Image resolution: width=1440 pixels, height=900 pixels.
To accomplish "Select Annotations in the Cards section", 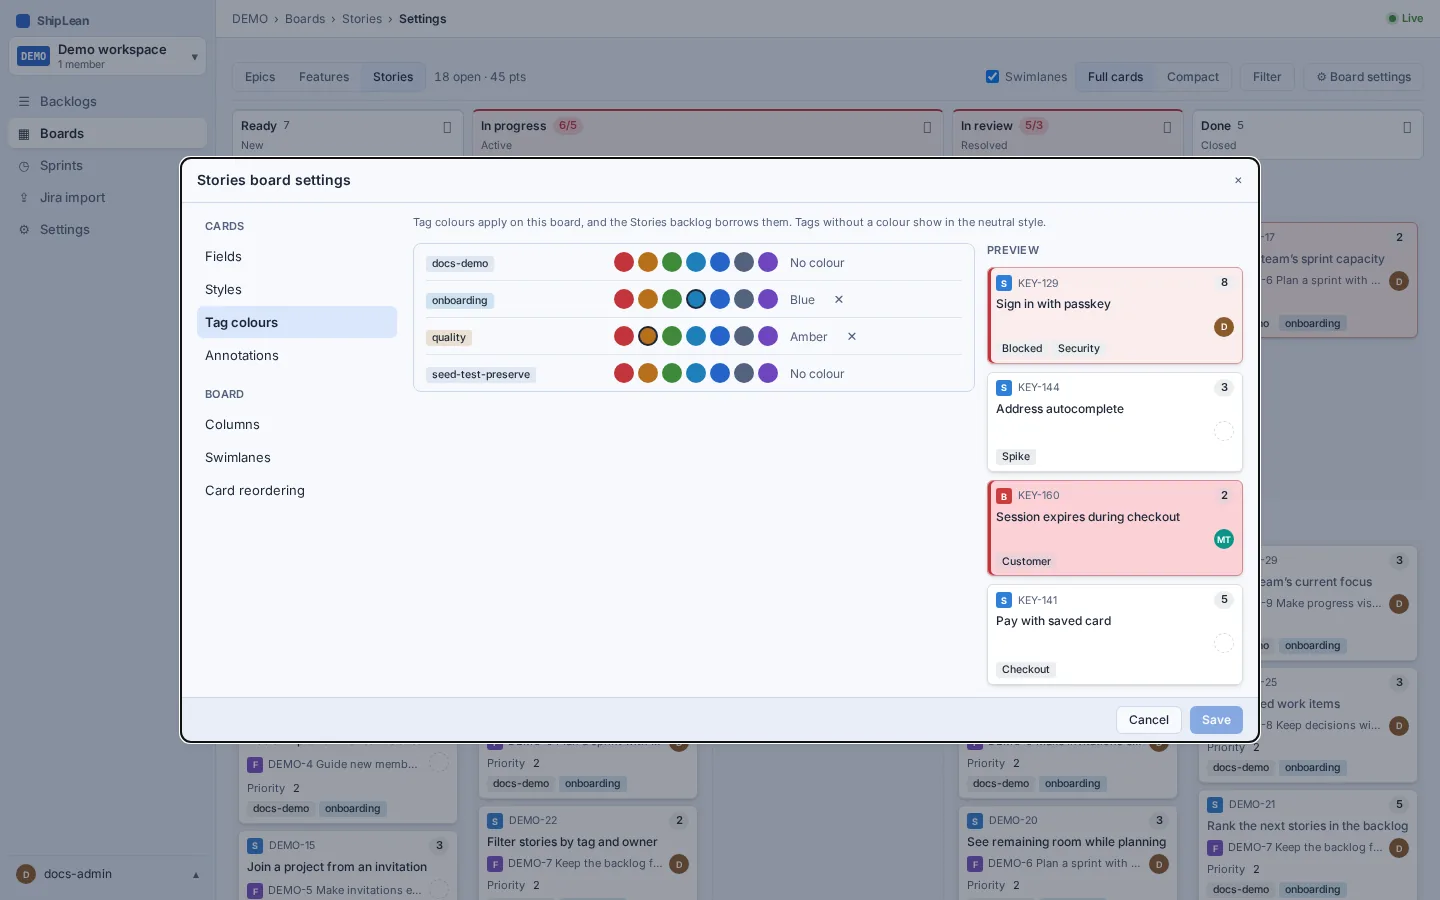I will coord(297,356).
